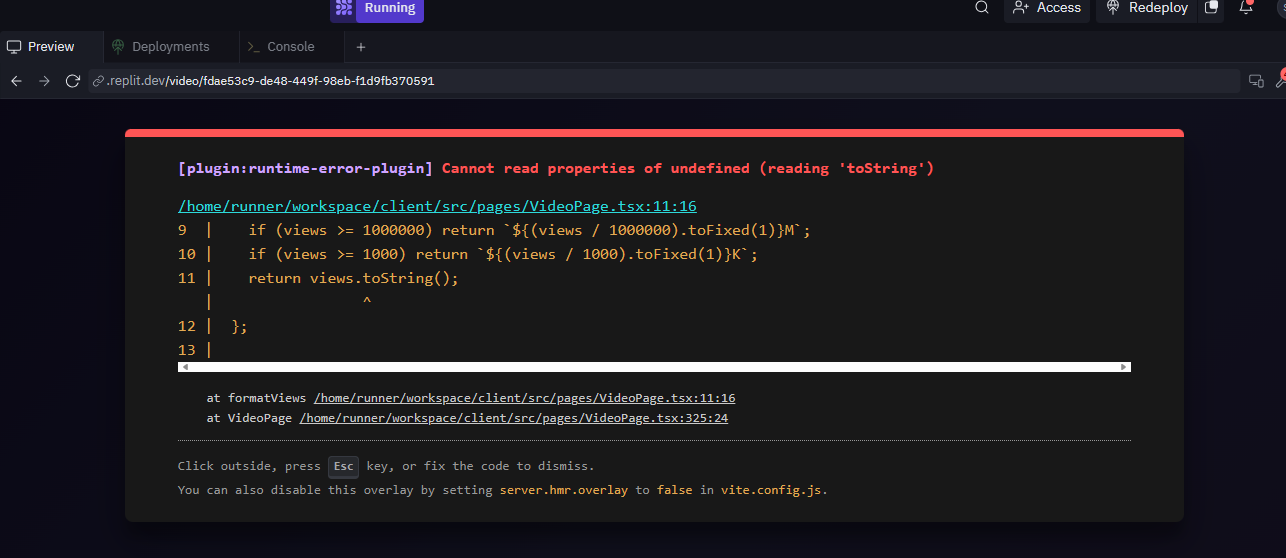Open the Replit grid icon beside Running
The height and width of the screenshot is (558, 1286).
tap(343, 9)
